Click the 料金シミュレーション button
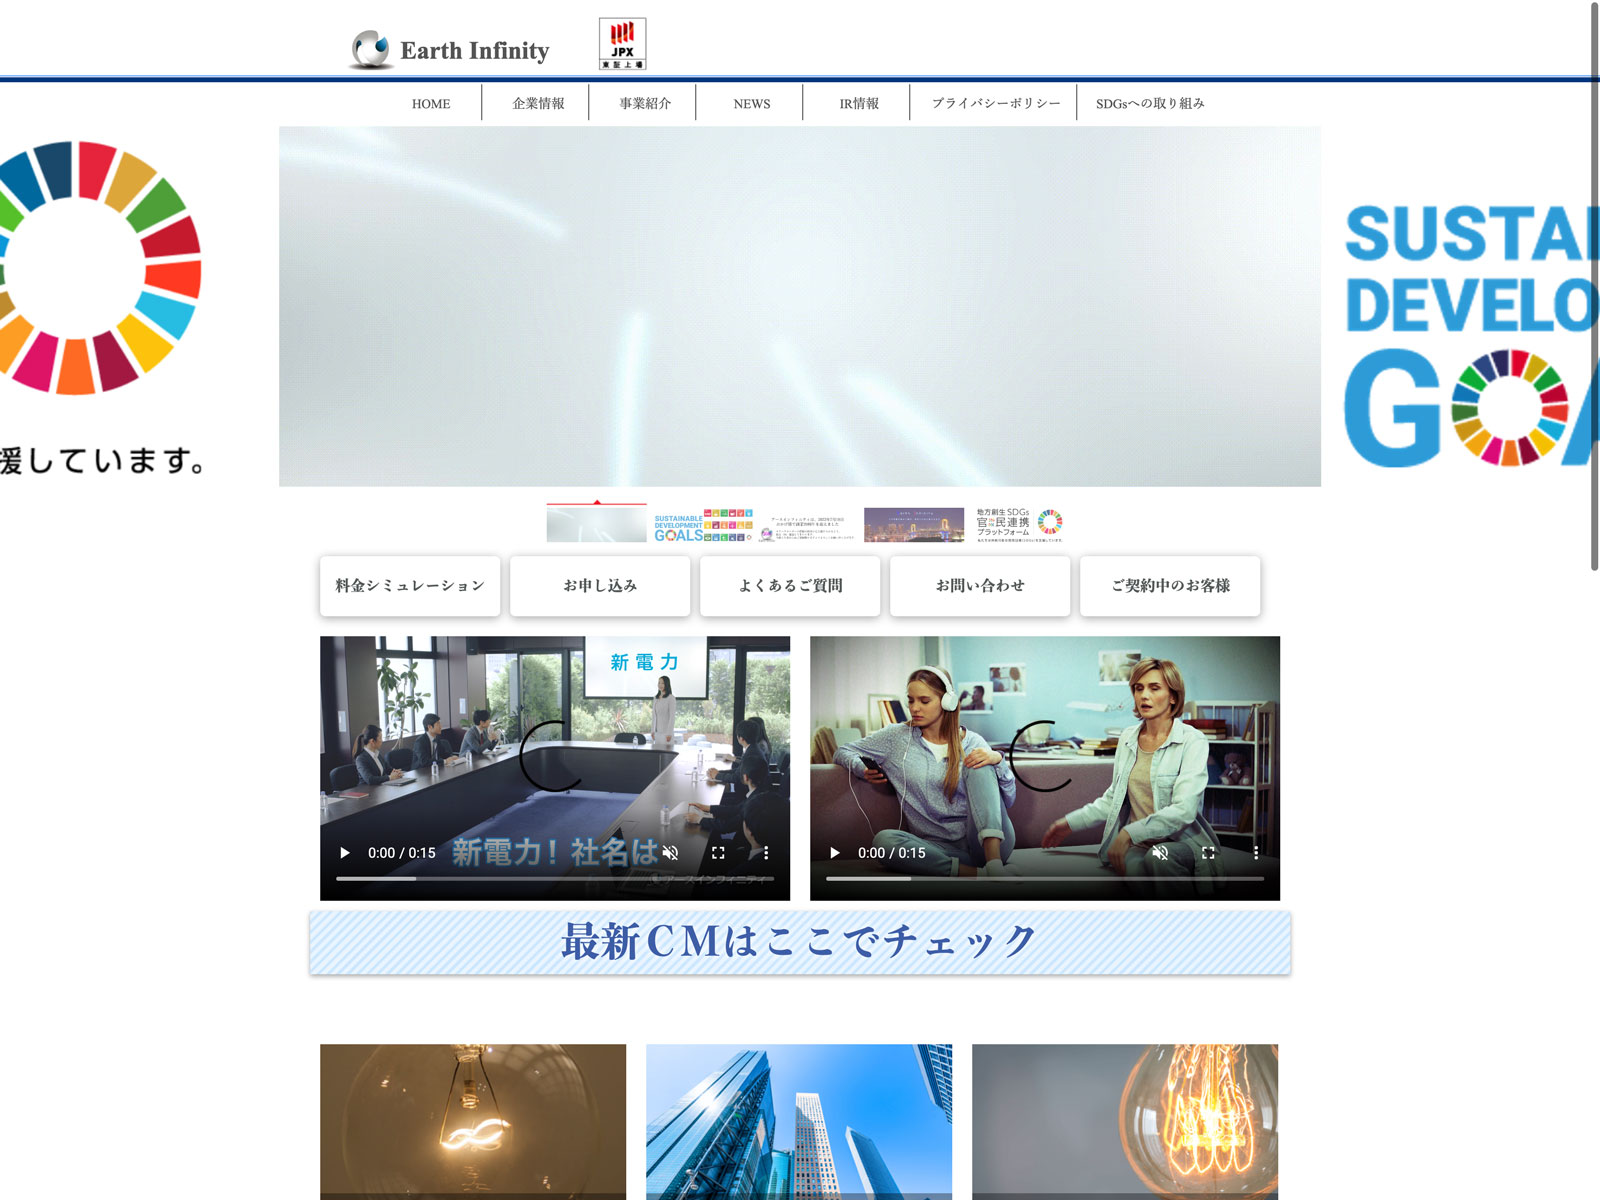This screenshot has height=1200, width=1600. (x=410, y=586)
